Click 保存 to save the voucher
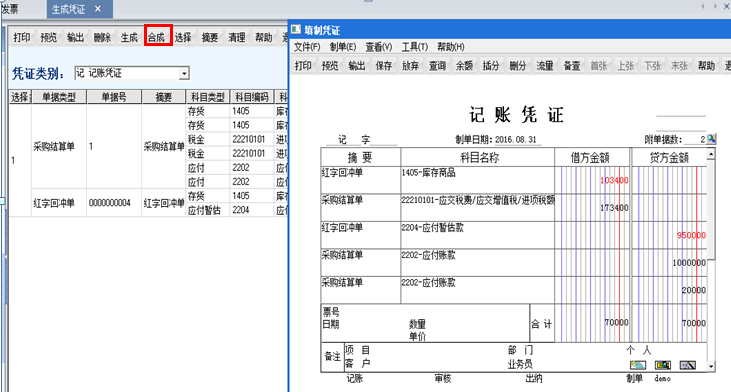731x392 pixels. (x=384, y=66)
